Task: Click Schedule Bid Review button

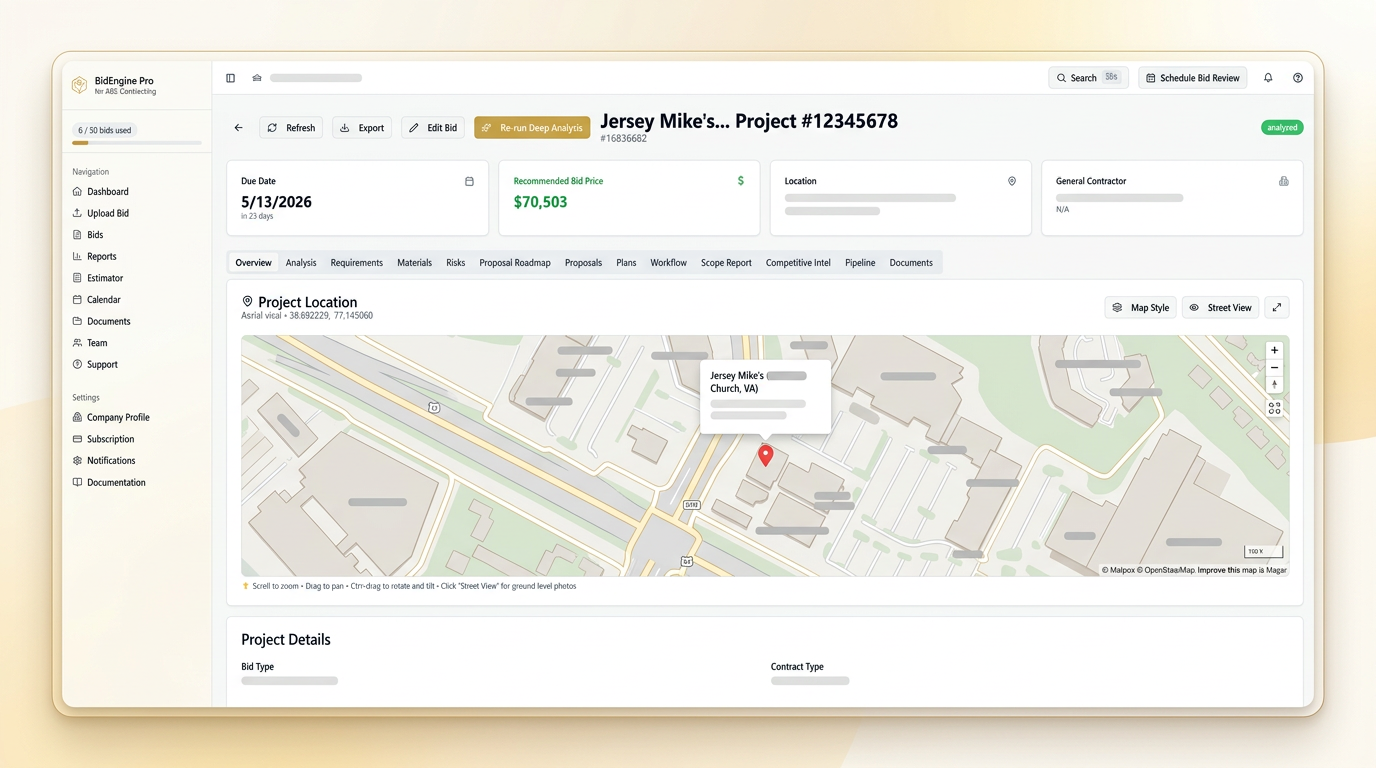Action: [1192, 78]
